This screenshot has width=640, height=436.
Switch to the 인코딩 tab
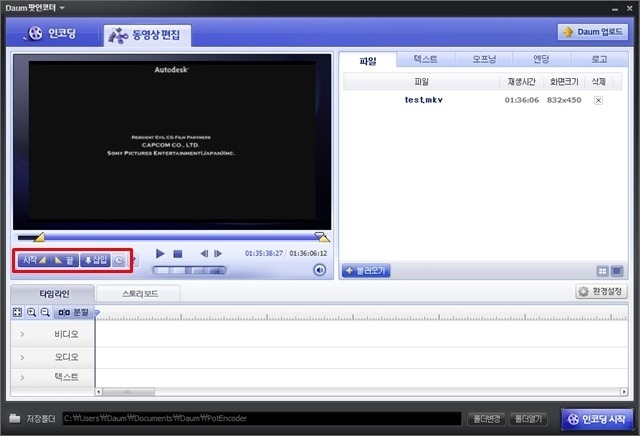coord(52,33)
